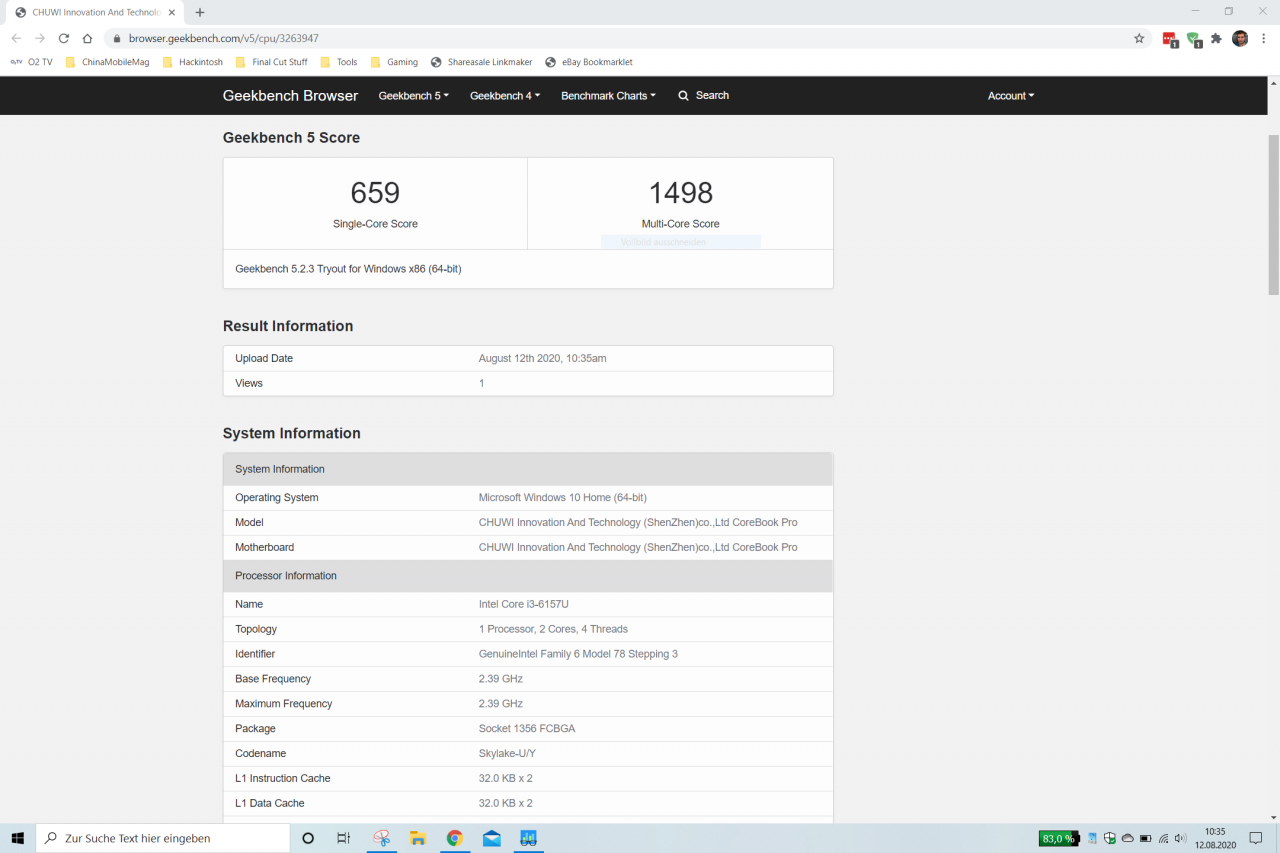Open File Explorer from the taskbar
Viewport: 1280px width, 853px height.
pyautogui.click(x=418, y=838)
